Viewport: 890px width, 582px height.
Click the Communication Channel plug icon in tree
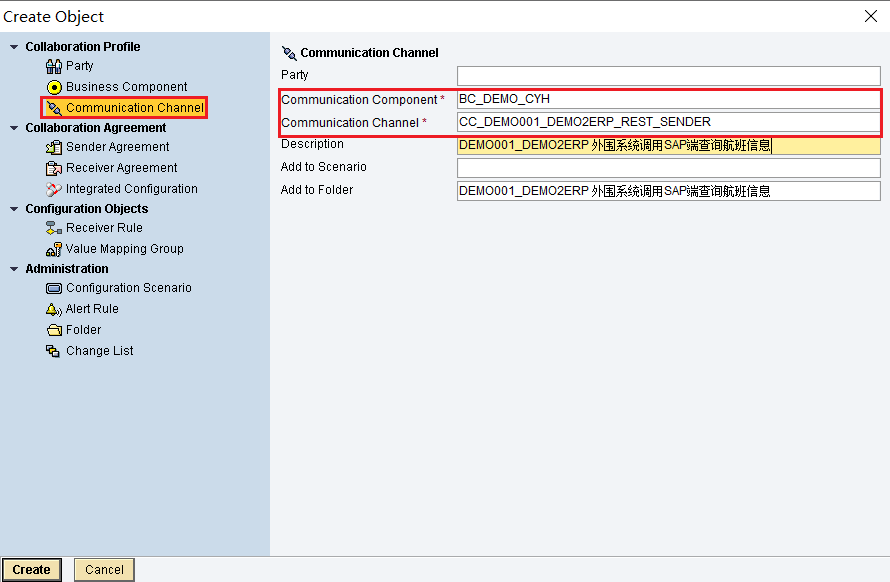[54, 108]
